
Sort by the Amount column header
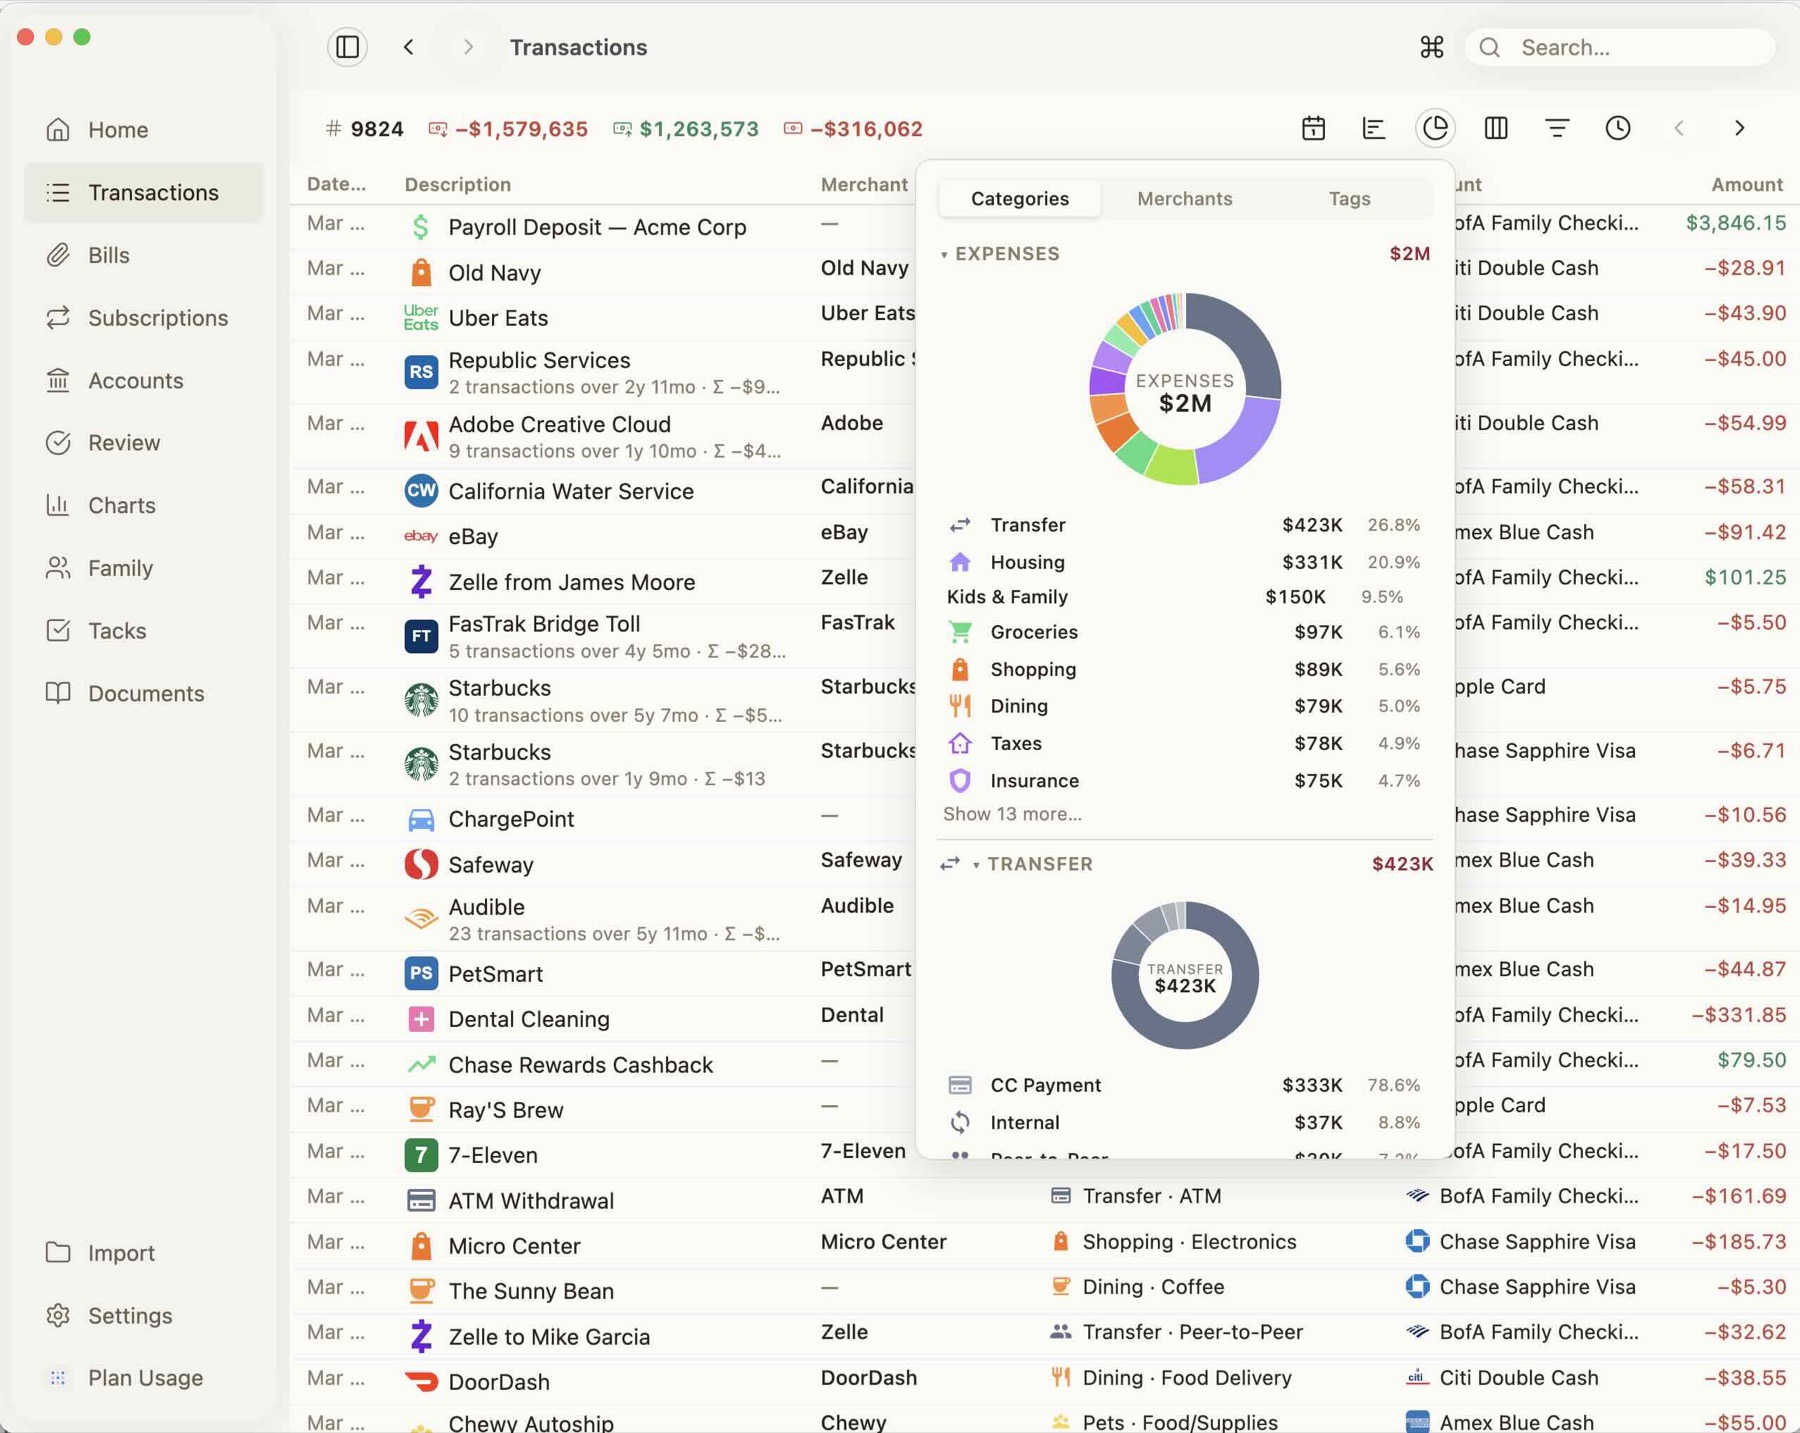click(x=1746, y=184)
